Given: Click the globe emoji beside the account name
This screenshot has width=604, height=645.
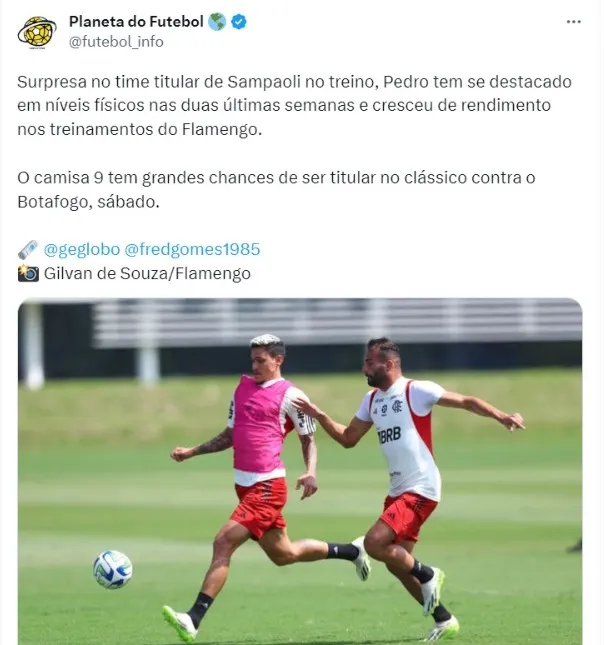Looking at the screenshot, I should [x=217, y=22].
